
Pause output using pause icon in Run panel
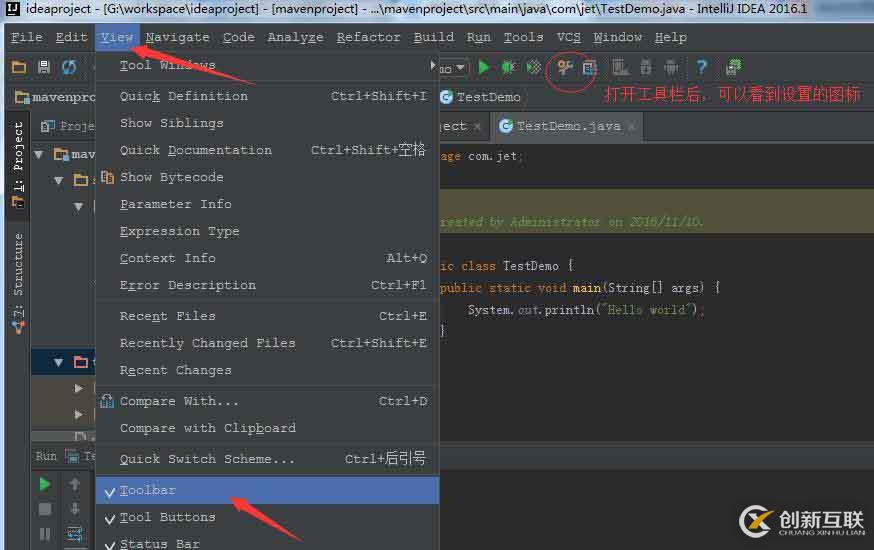point(45,534)
